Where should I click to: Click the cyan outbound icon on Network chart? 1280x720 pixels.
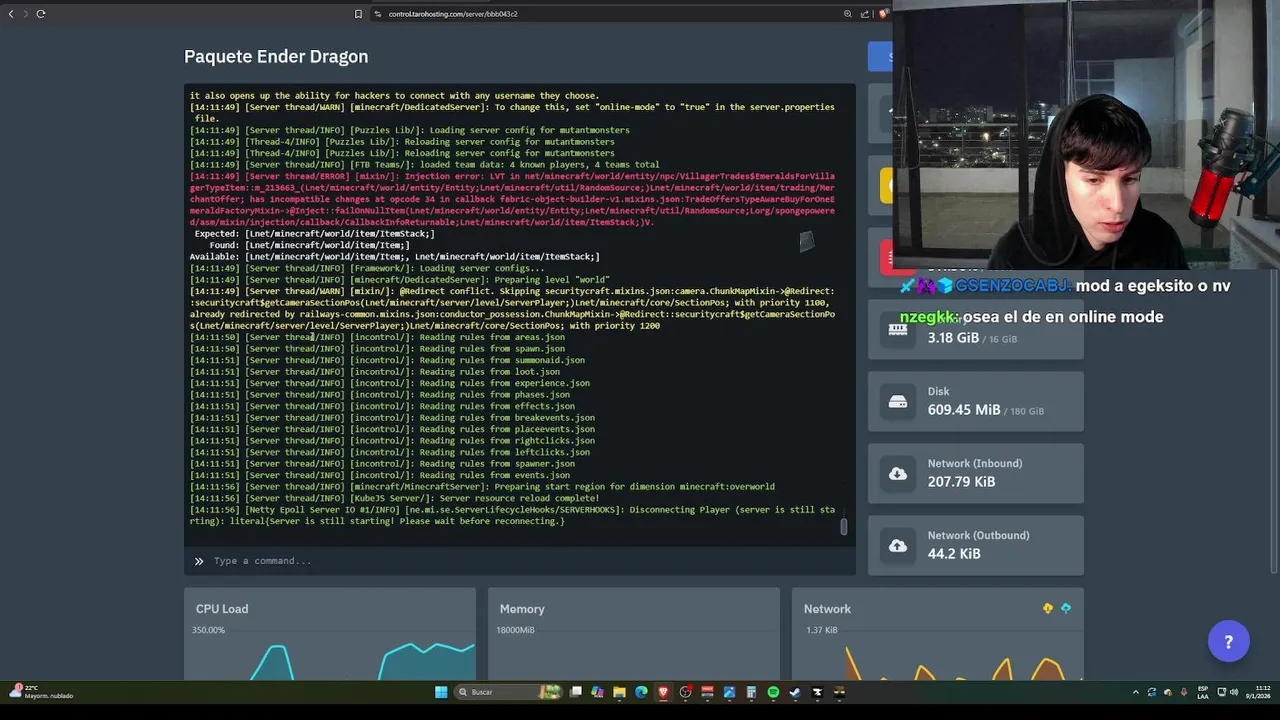point(1066,608)
